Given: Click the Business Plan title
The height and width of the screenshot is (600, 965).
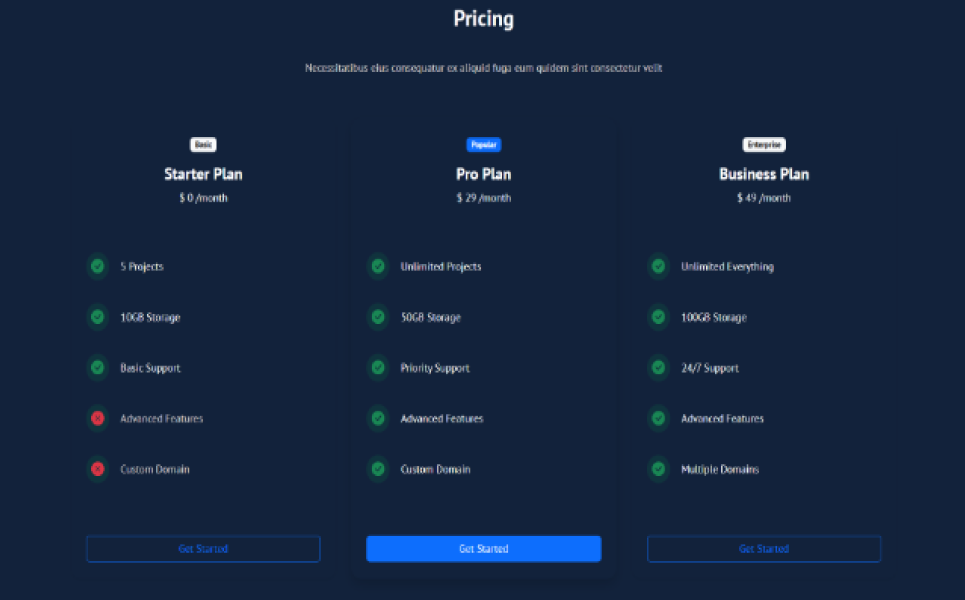Looking at the screenshot, I should [764, 174].
